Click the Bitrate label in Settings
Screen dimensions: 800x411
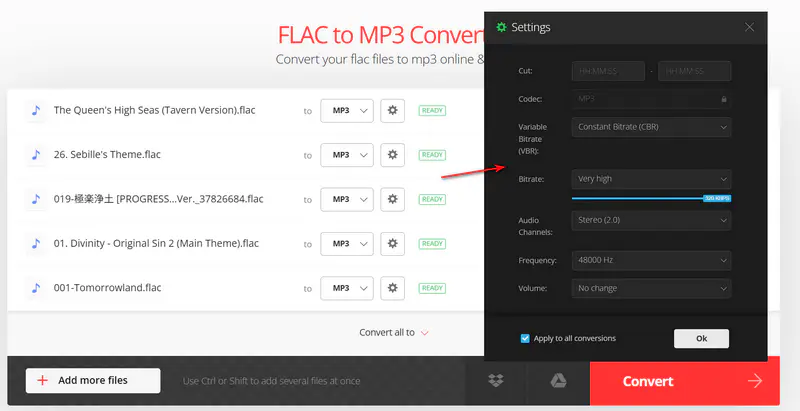(x=531, y=179)
